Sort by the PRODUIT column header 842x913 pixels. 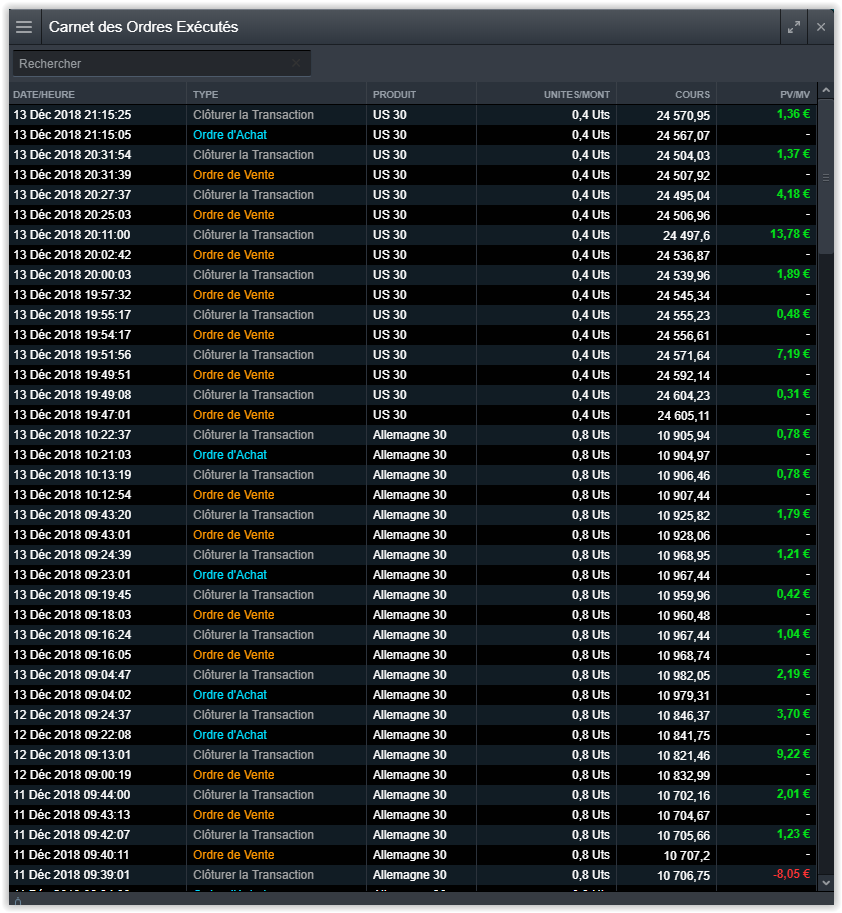click(x=394, y=94)
